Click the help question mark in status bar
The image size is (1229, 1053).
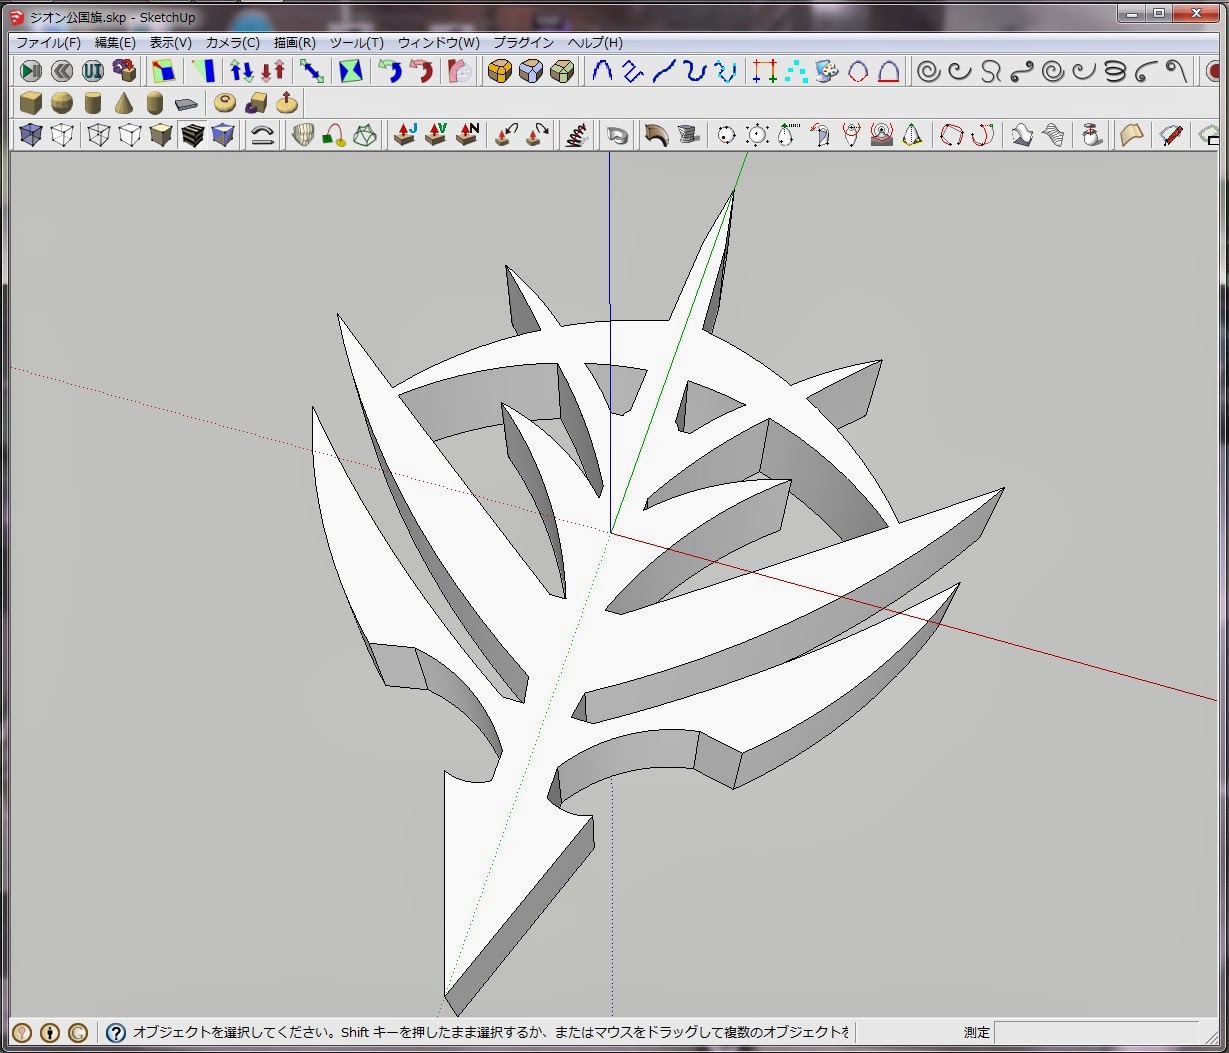point(116,1033)
